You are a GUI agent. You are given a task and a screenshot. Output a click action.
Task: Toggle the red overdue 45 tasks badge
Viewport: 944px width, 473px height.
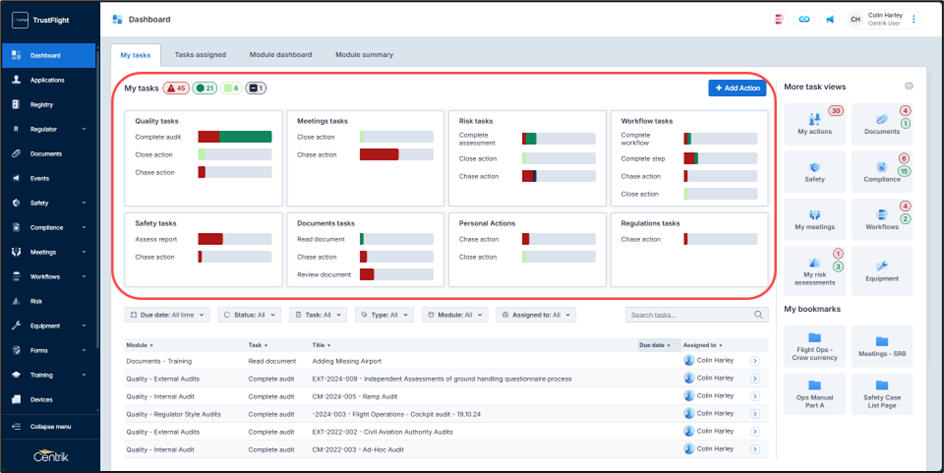pyautogui.click(x=175, y=88)
